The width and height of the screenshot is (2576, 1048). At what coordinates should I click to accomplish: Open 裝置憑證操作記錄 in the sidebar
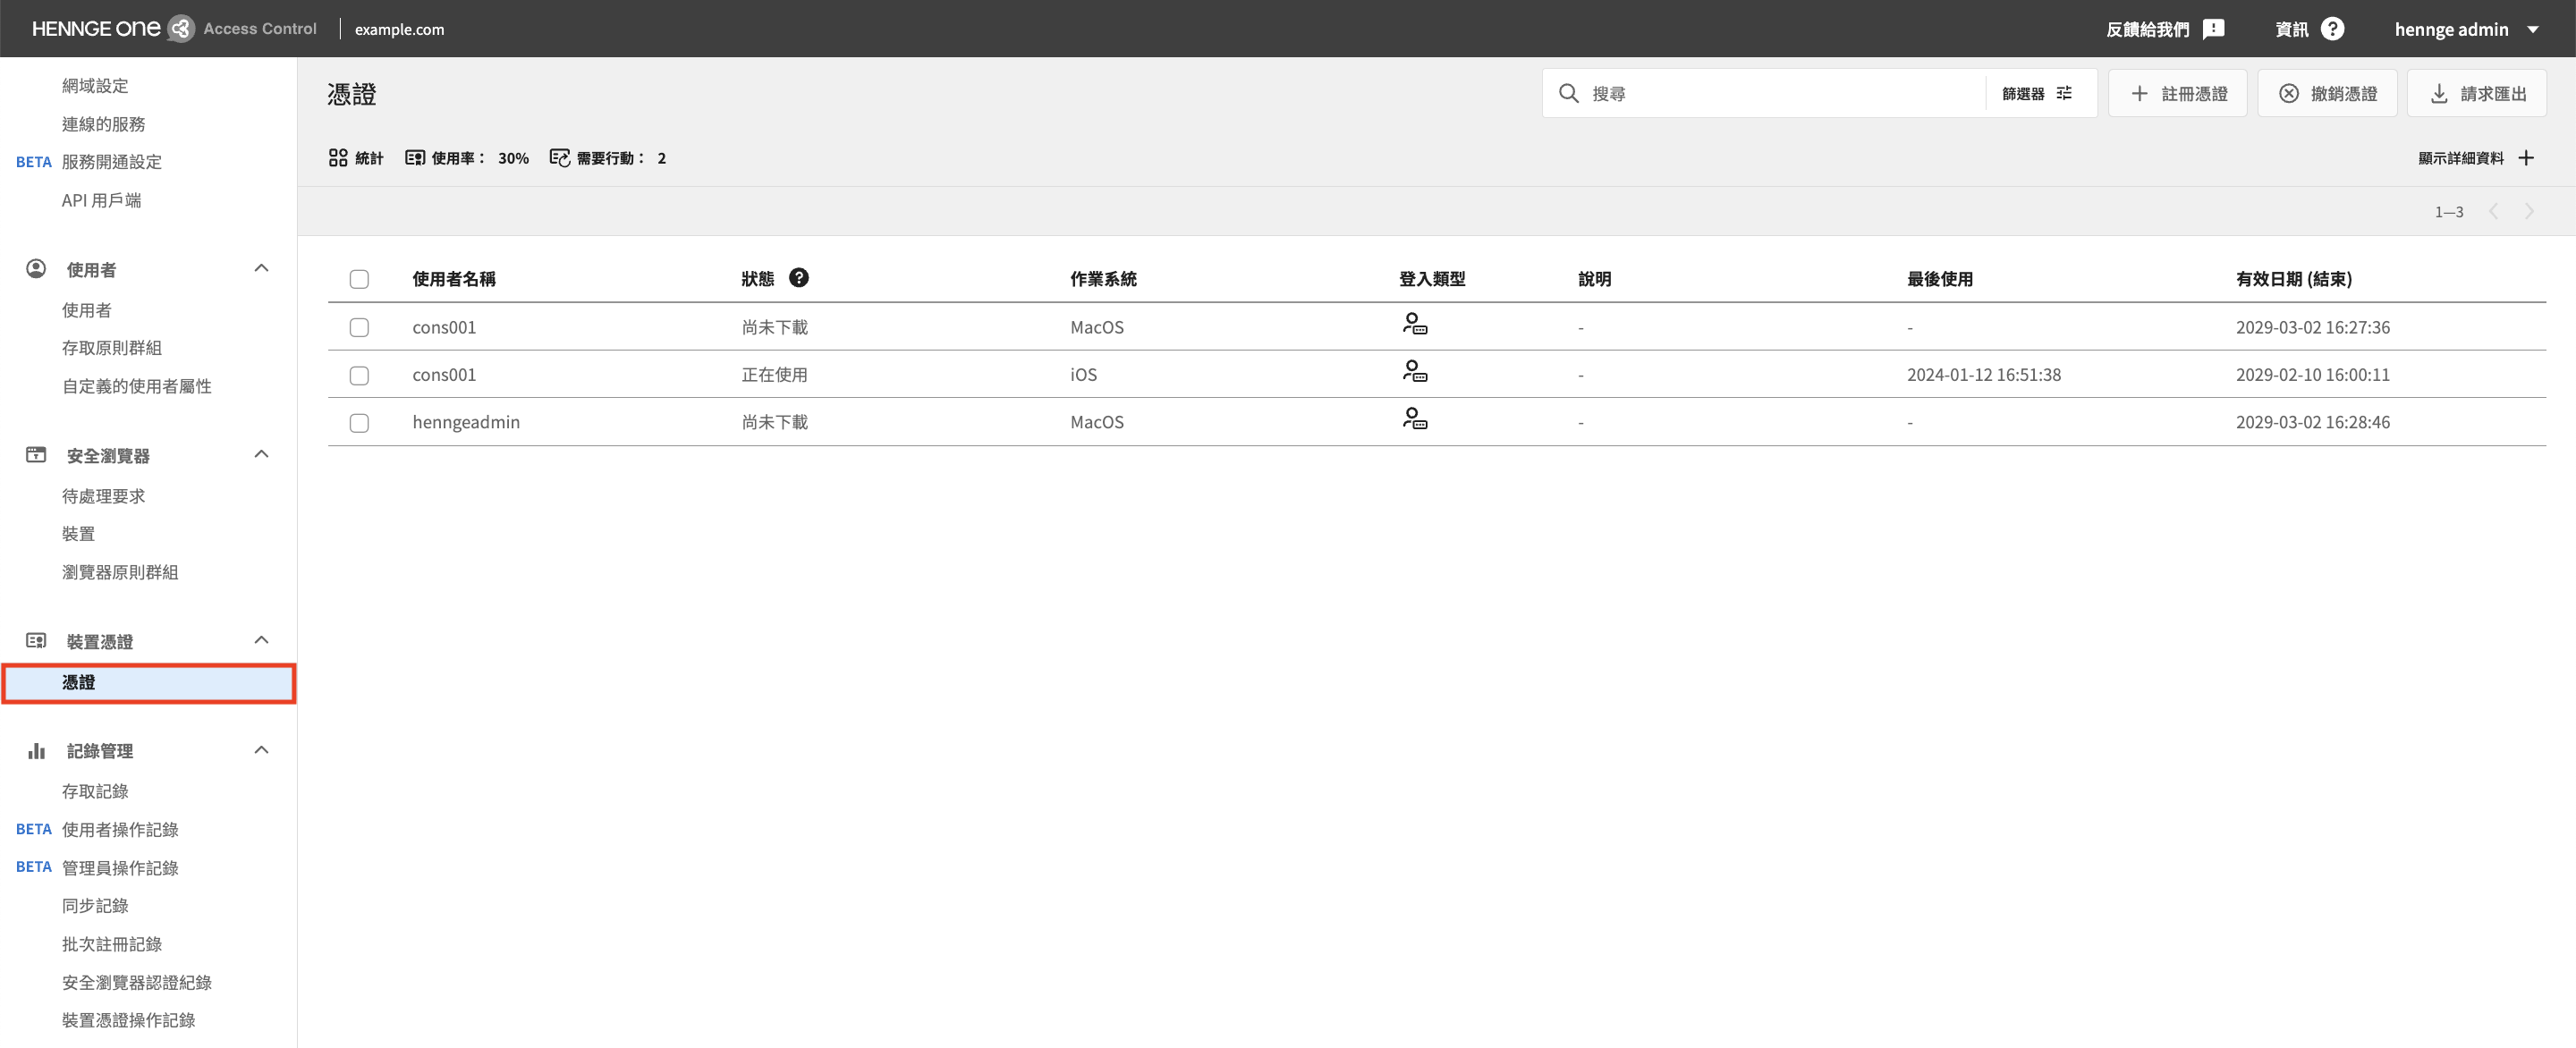128,1020
